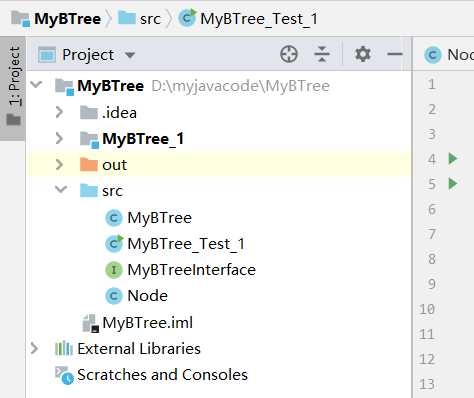
Task: Click the External Libraries bars icon
Action: [63, 349]
